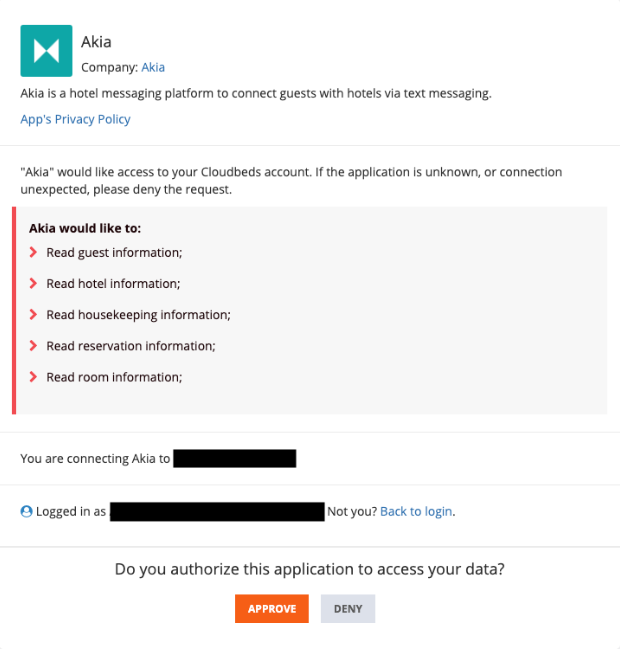Click chevron beside Read hotel information
Screen dimensions: 620x655
tap(33, 284)
